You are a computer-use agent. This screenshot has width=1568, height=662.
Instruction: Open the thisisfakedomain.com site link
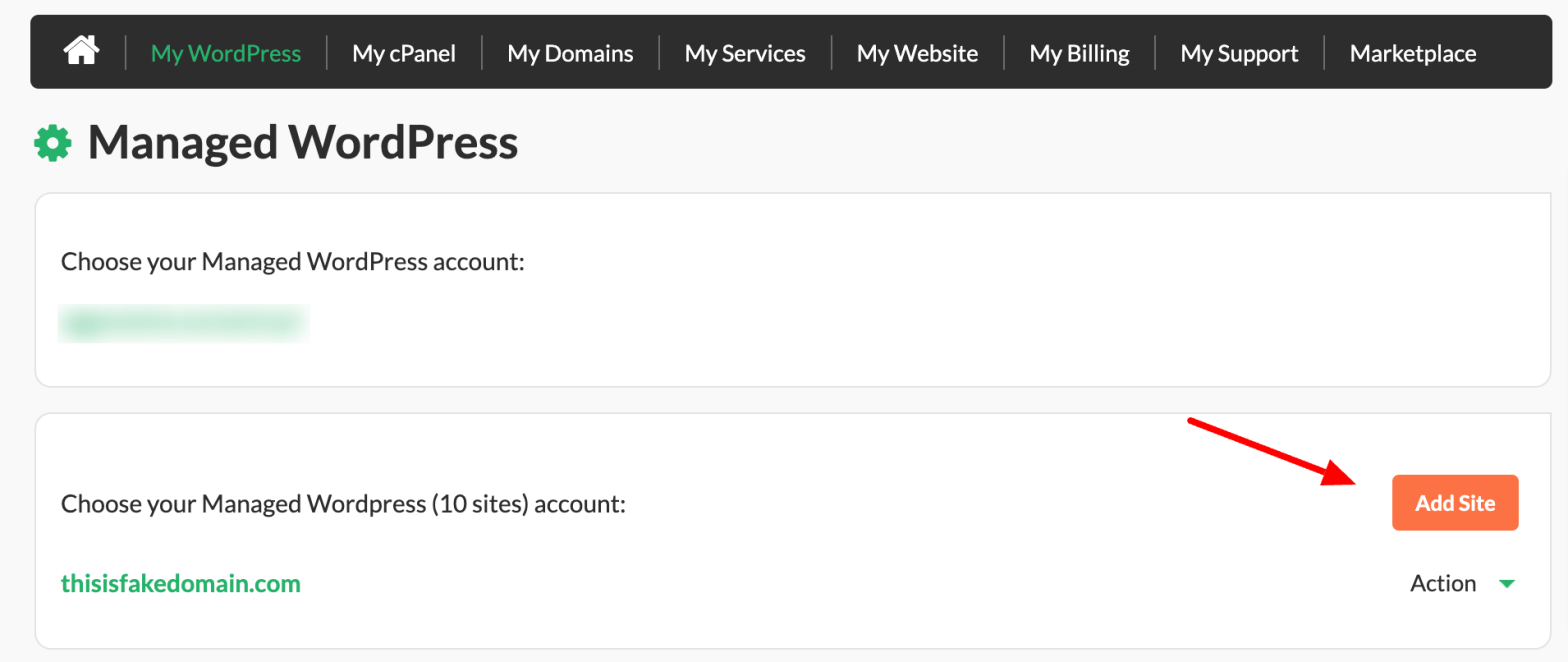click(180, 584)
